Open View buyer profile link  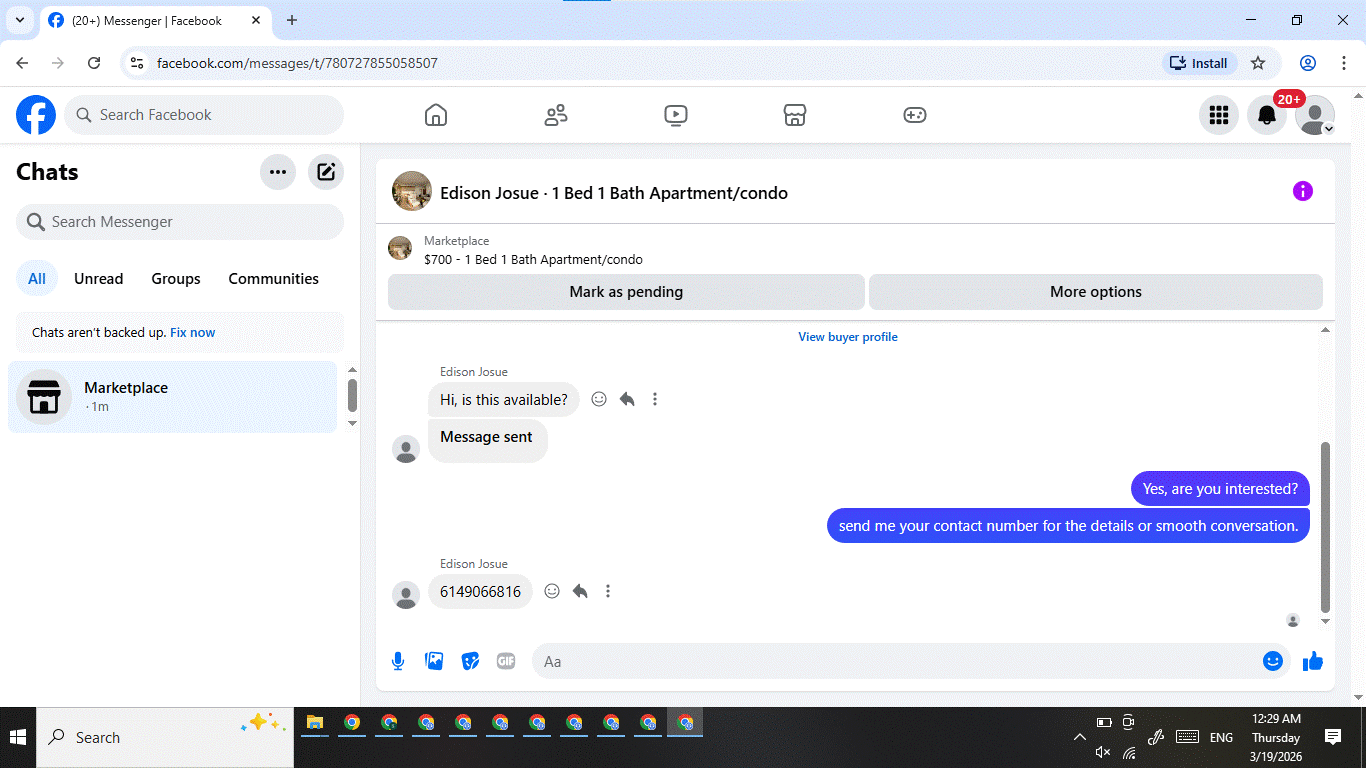pyautogui.click(x=848, y=337)
